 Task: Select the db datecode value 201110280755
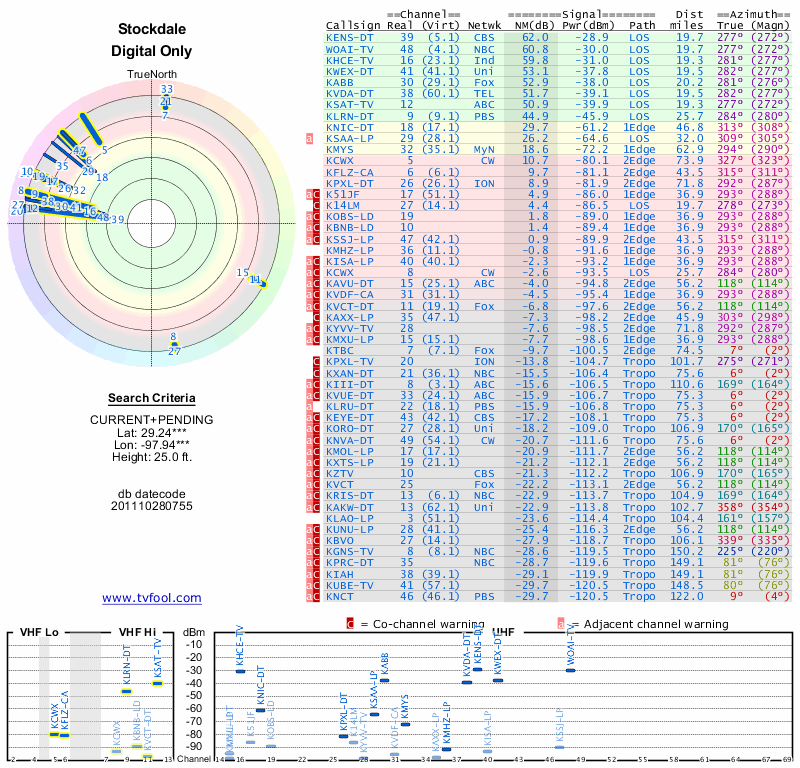pyautogui.click(x=152, y=506)
